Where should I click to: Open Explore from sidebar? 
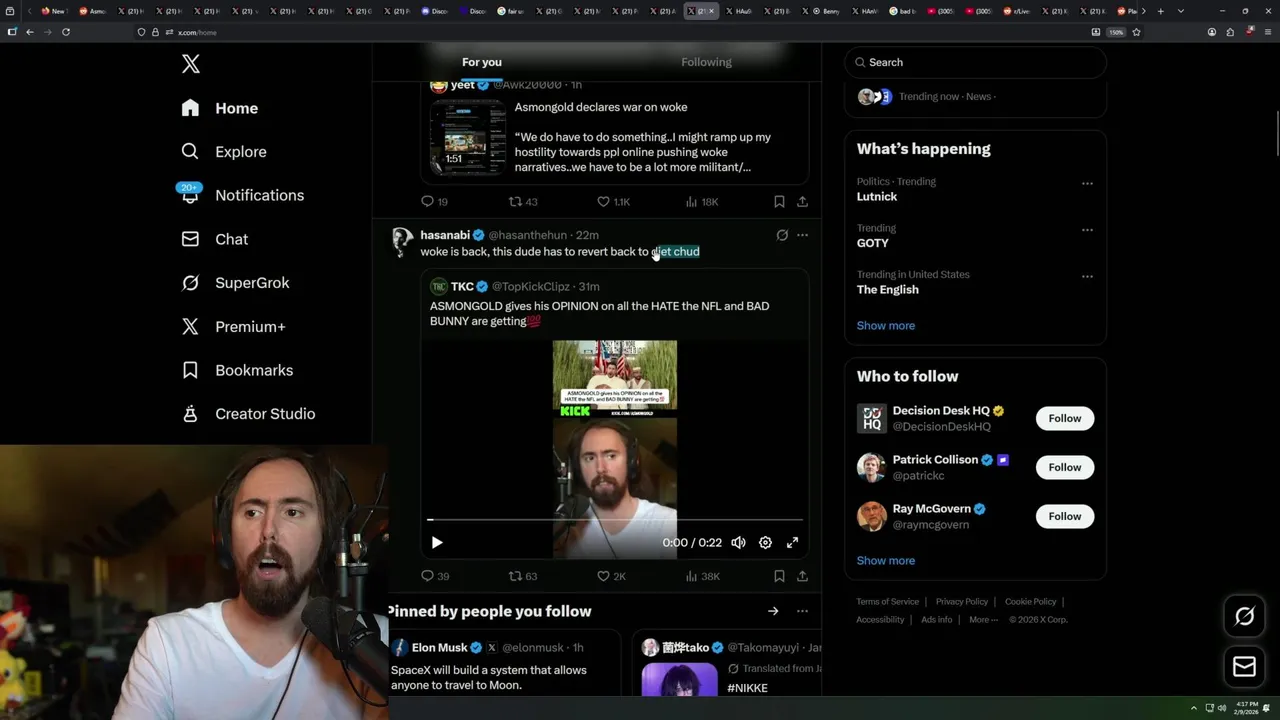[x=224, y=152]
